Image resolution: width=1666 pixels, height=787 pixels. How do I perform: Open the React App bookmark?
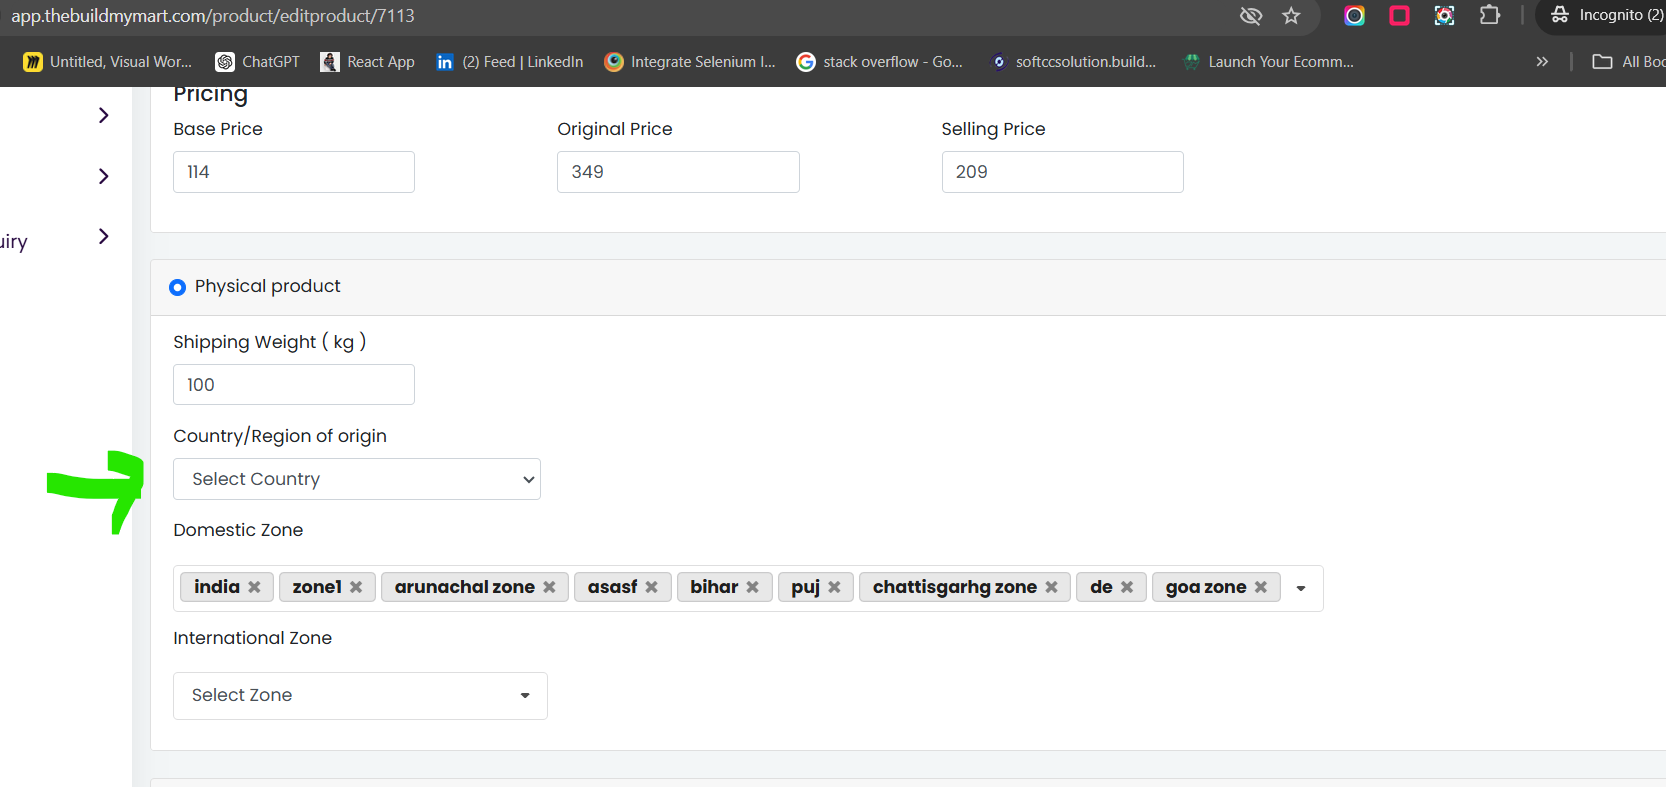point(367,62)
